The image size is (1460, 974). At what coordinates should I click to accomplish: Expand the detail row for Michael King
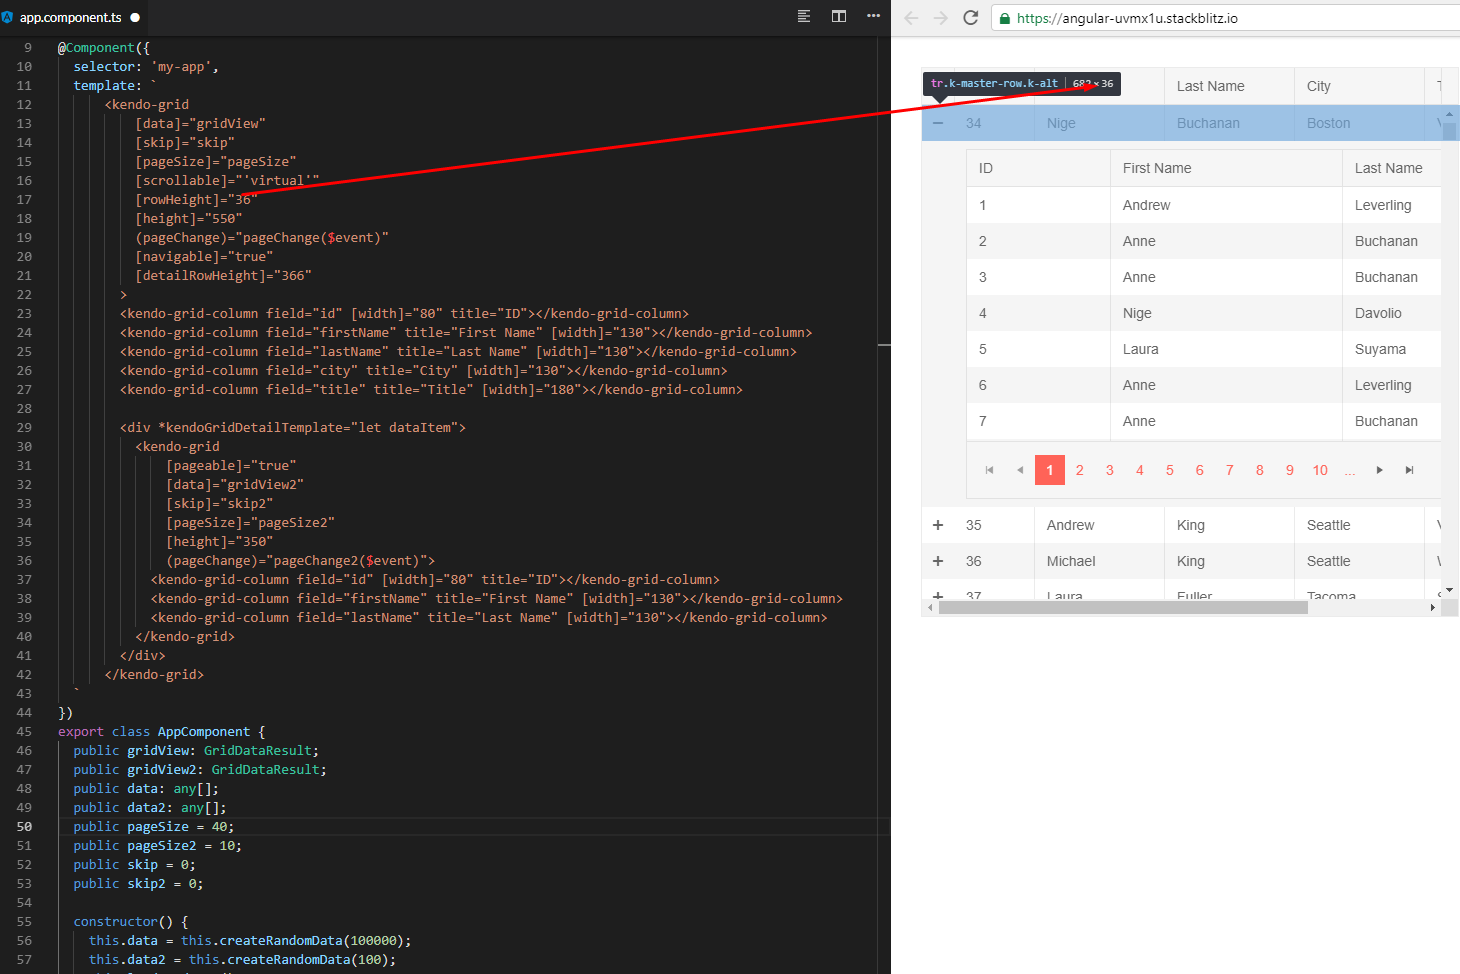click(937, 561)
